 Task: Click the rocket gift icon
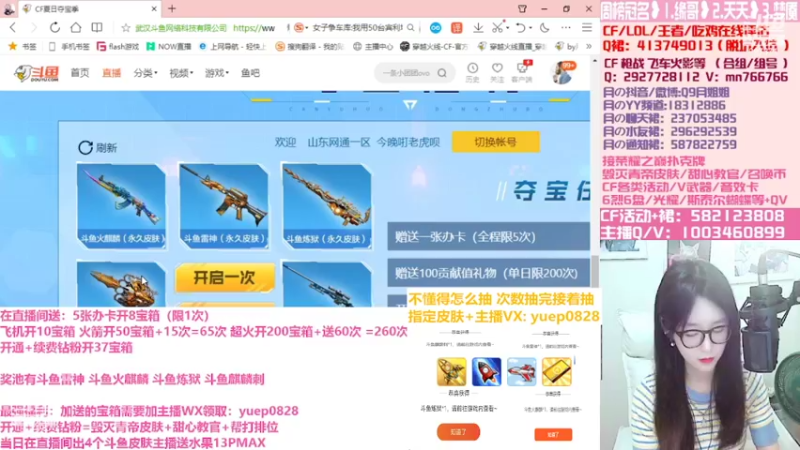point(486,371)
